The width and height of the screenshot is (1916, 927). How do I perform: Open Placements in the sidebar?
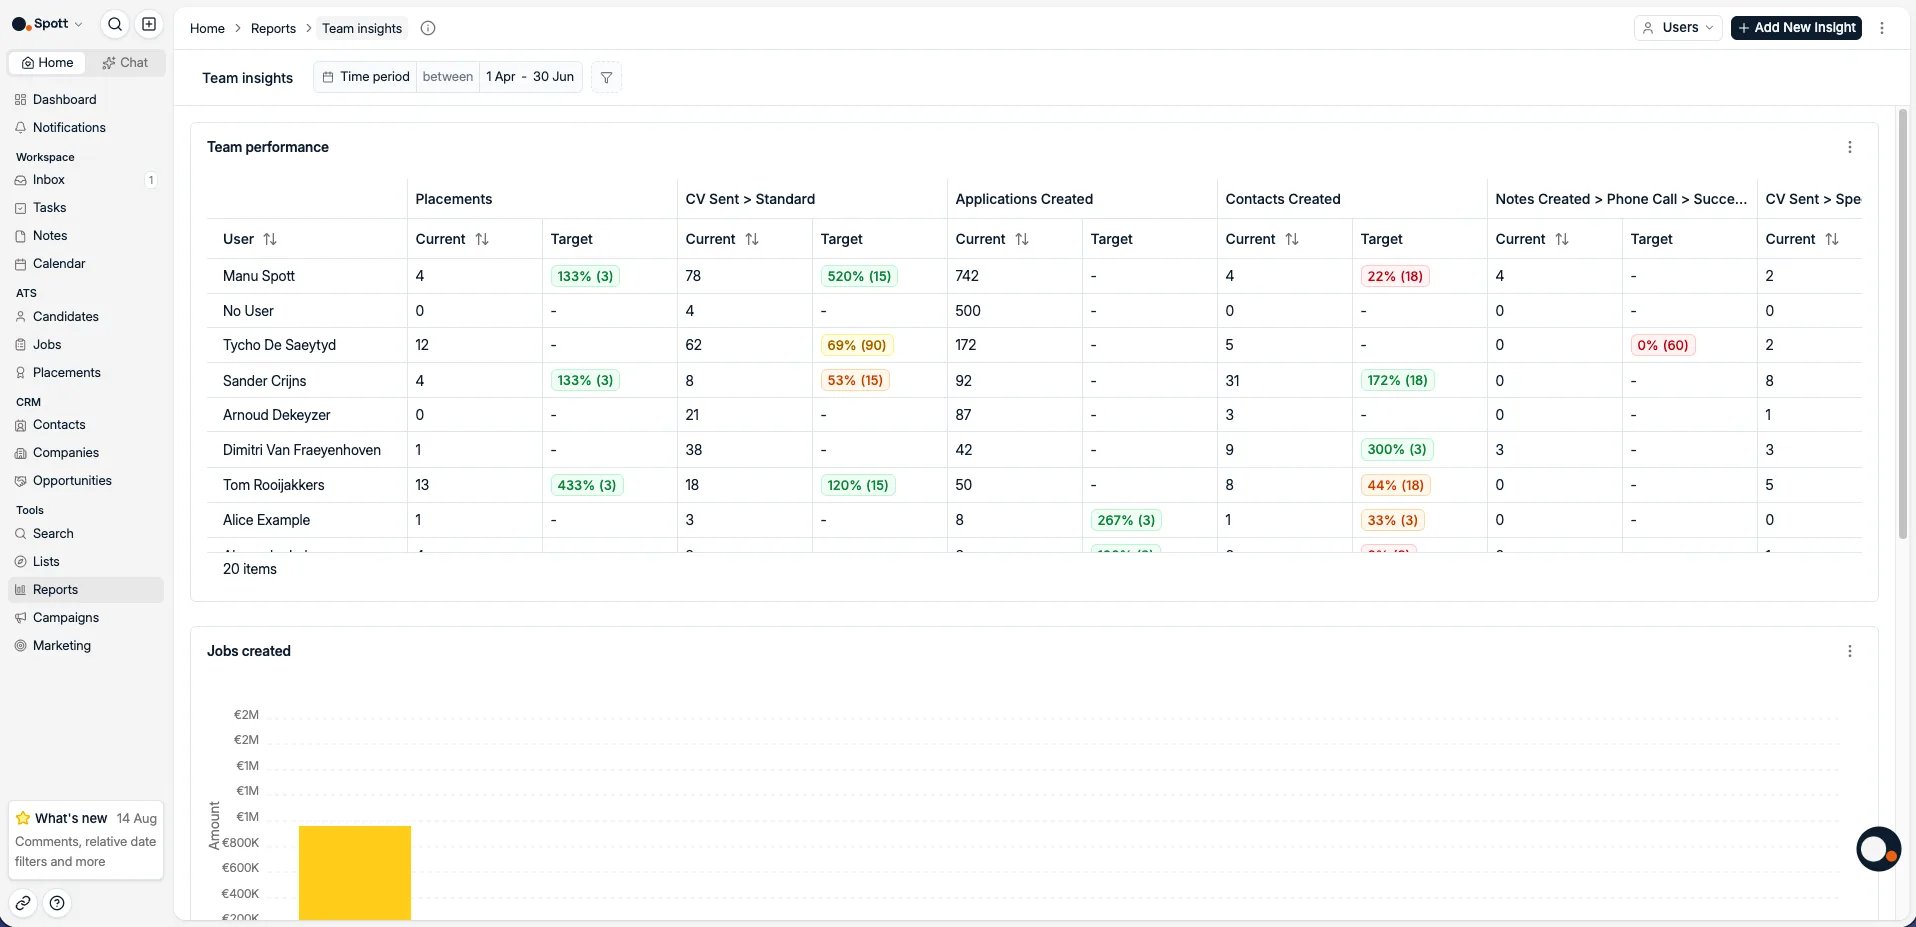tap(86, 373)
